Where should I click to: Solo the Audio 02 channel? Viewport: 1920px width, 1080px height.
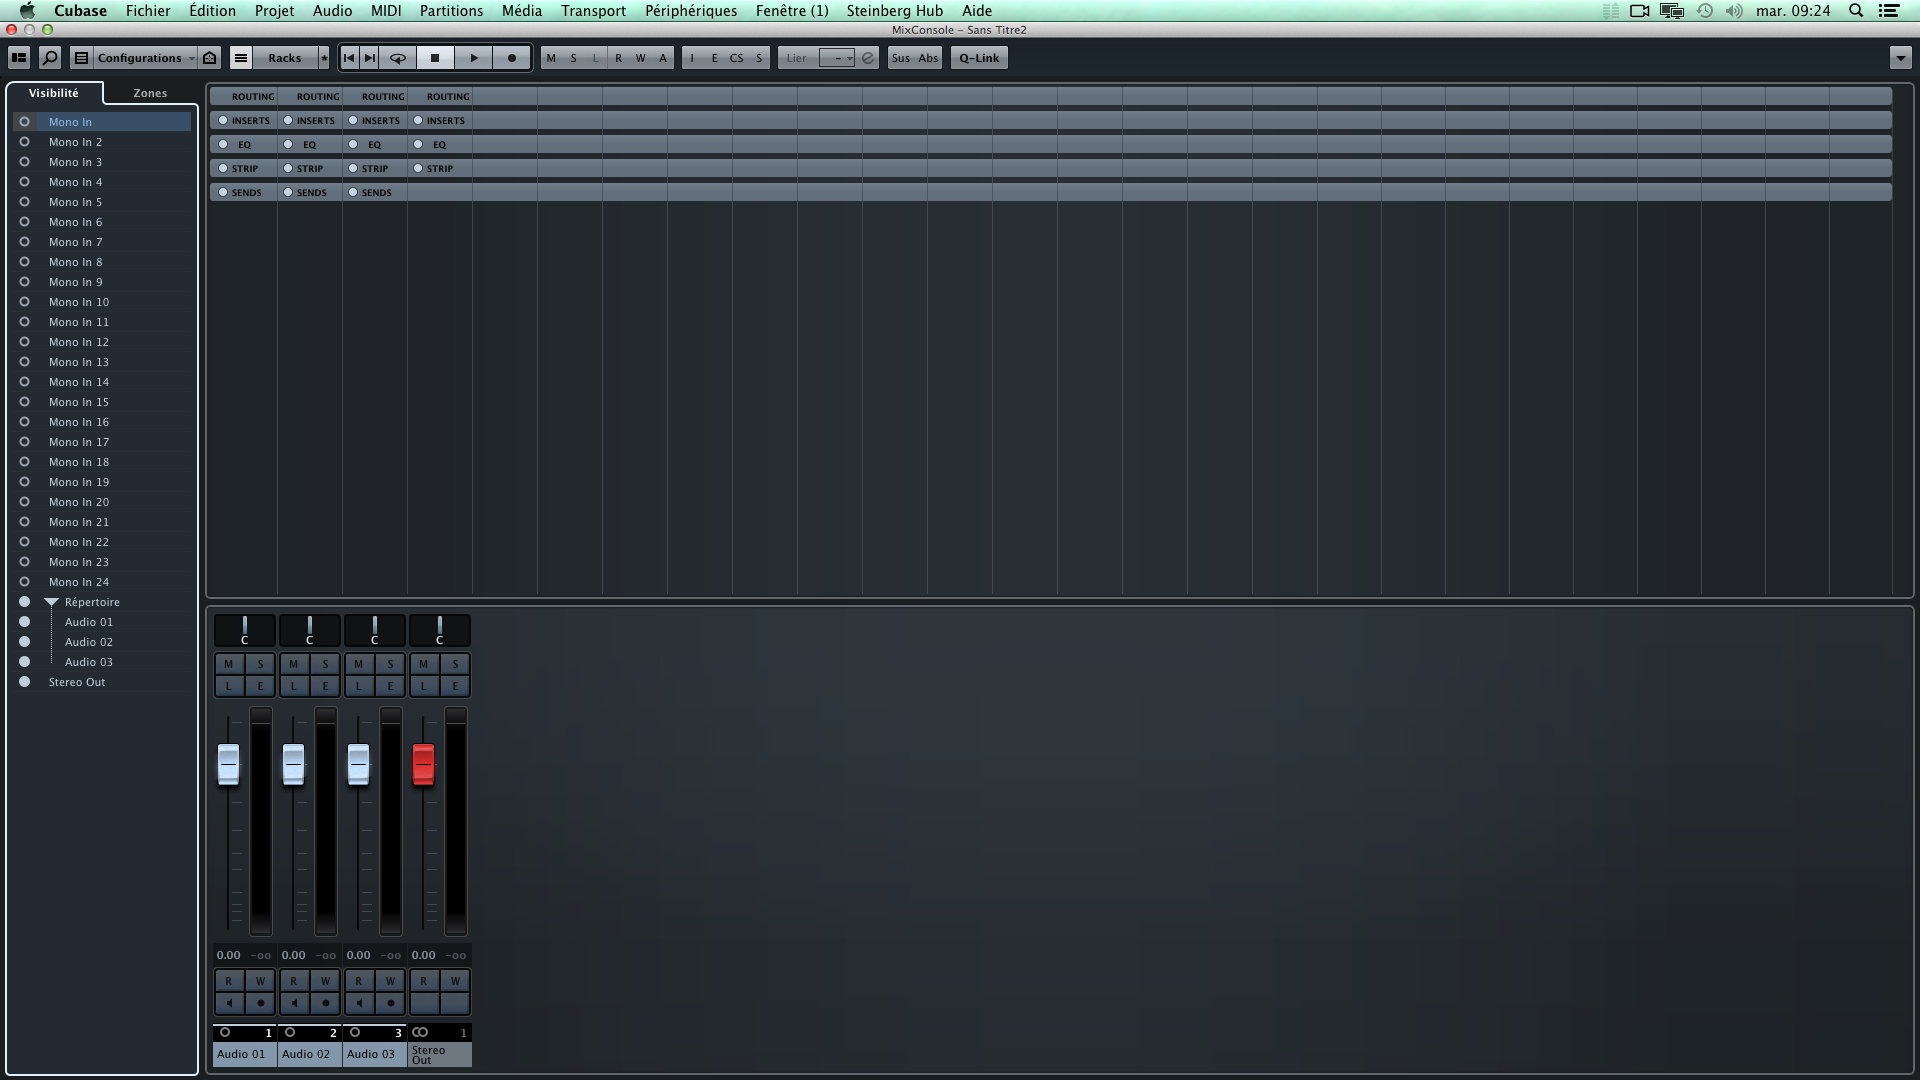click(x=325, y=664)
